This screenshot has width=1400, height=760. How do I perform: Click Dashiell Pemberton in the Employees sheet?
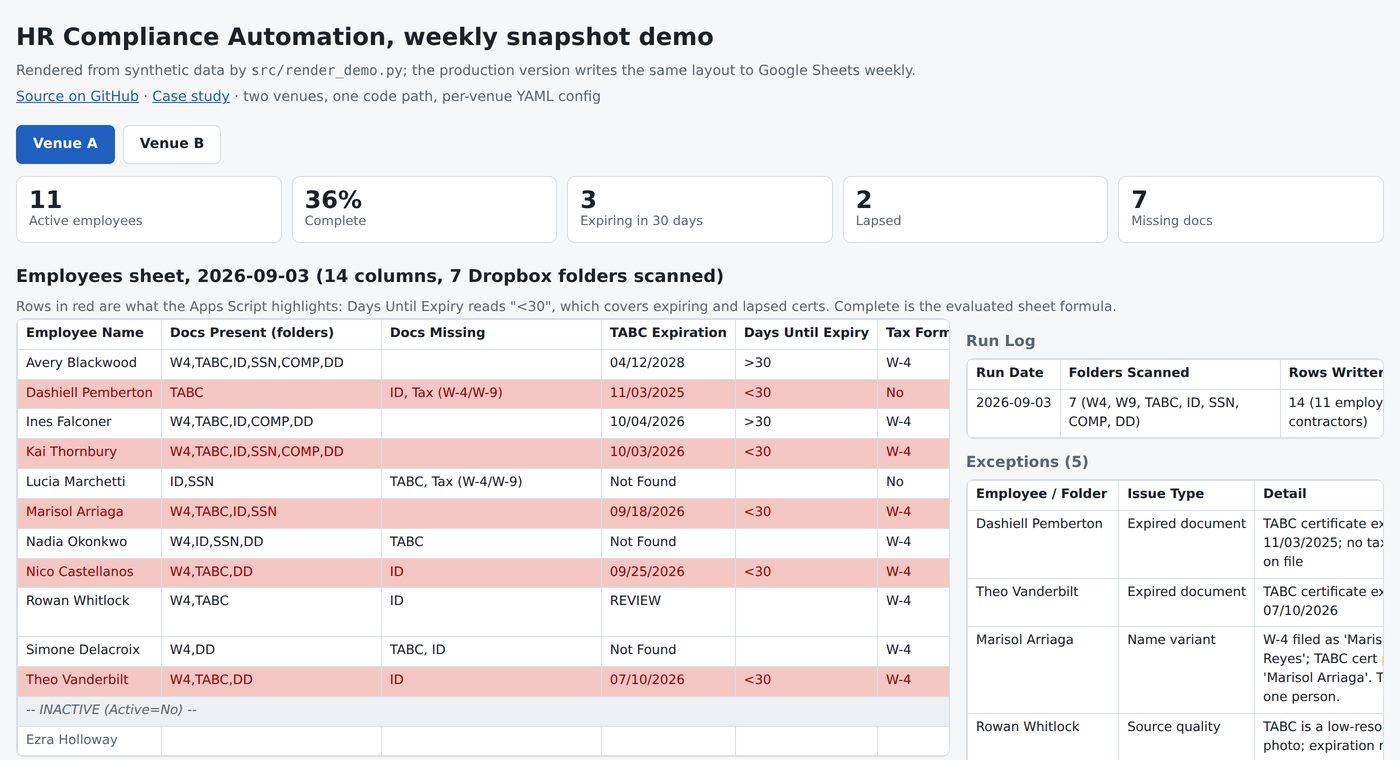click(x=89, y=393)
